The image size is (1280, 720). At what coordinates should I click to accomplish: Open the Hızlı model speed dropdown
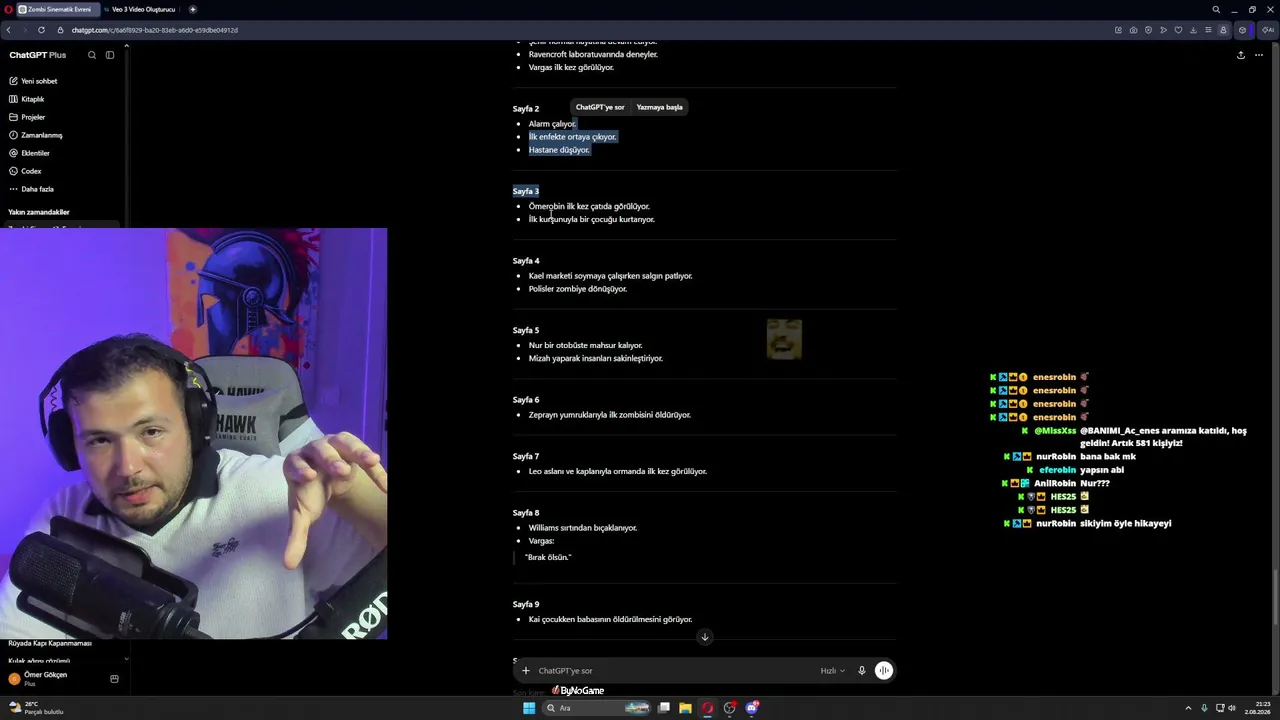[832, 671]
